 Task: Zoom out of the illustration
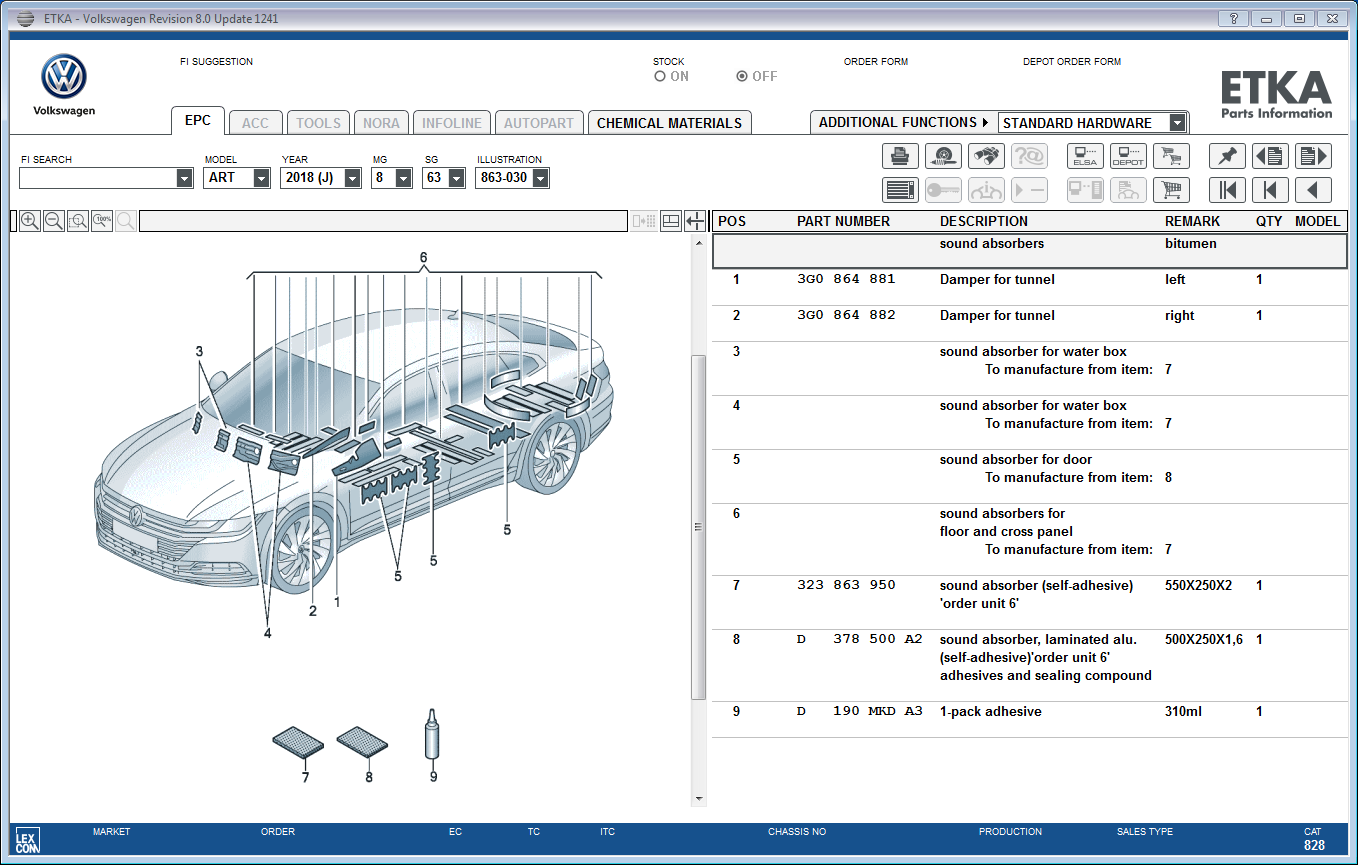54,221
